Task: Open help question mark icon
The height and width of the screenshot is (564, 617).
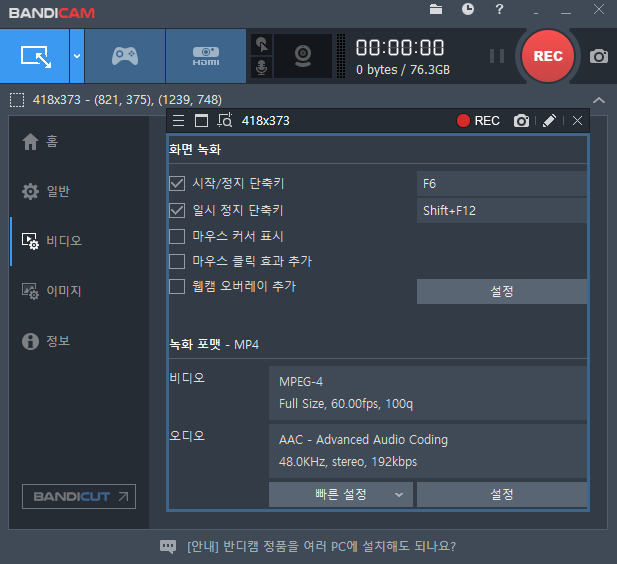Action: click(499, 9)
